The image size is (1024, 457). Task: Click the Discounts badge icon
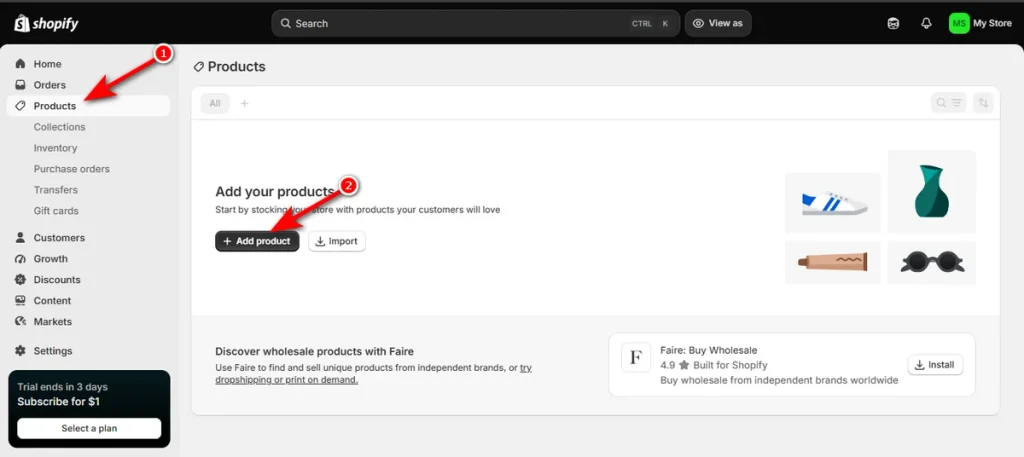click(20, 279)
